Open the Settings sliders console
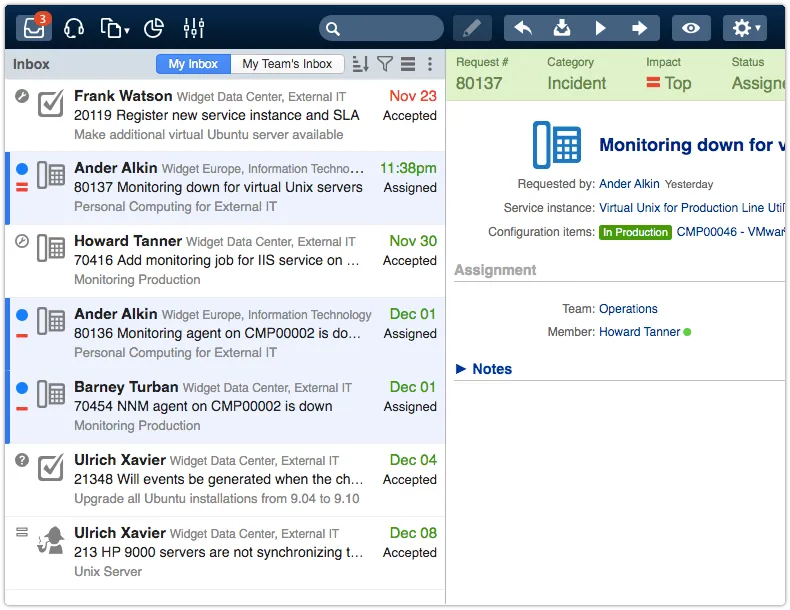The image size is (790, 610). tap(193, 28)
